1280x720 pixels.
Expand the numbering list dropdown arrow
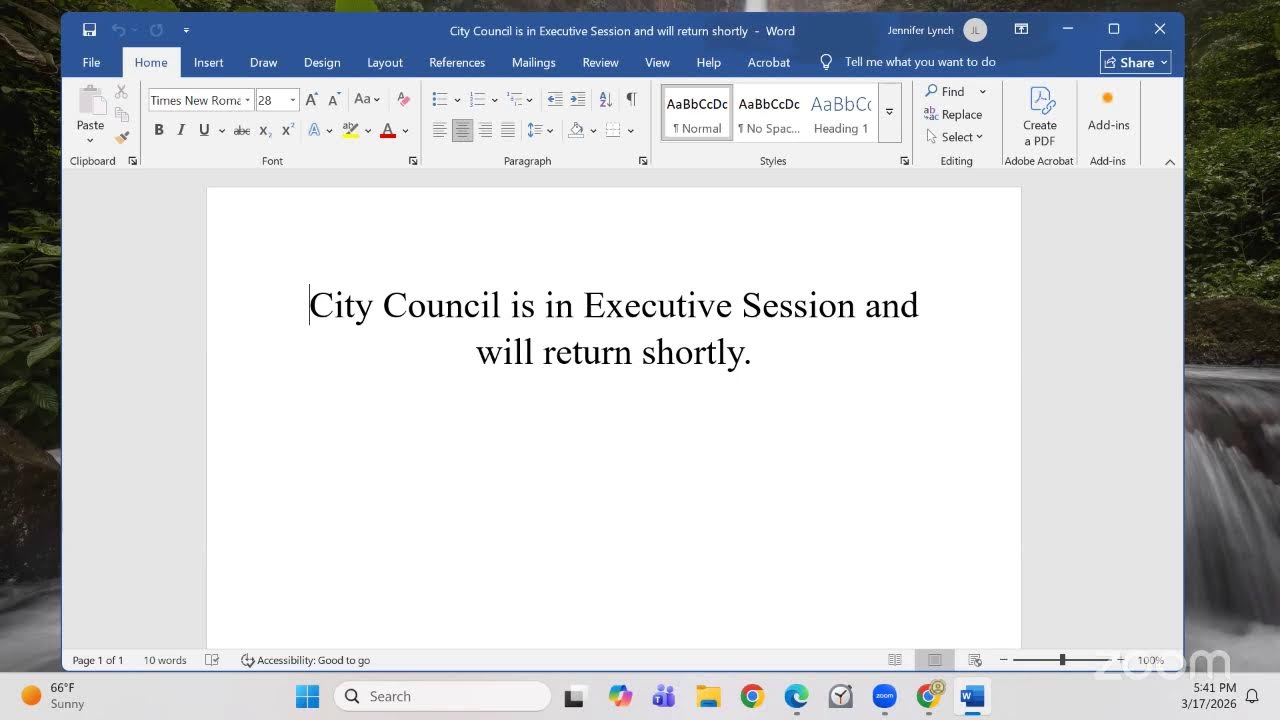pyautogui.click(x=494, y=100)
